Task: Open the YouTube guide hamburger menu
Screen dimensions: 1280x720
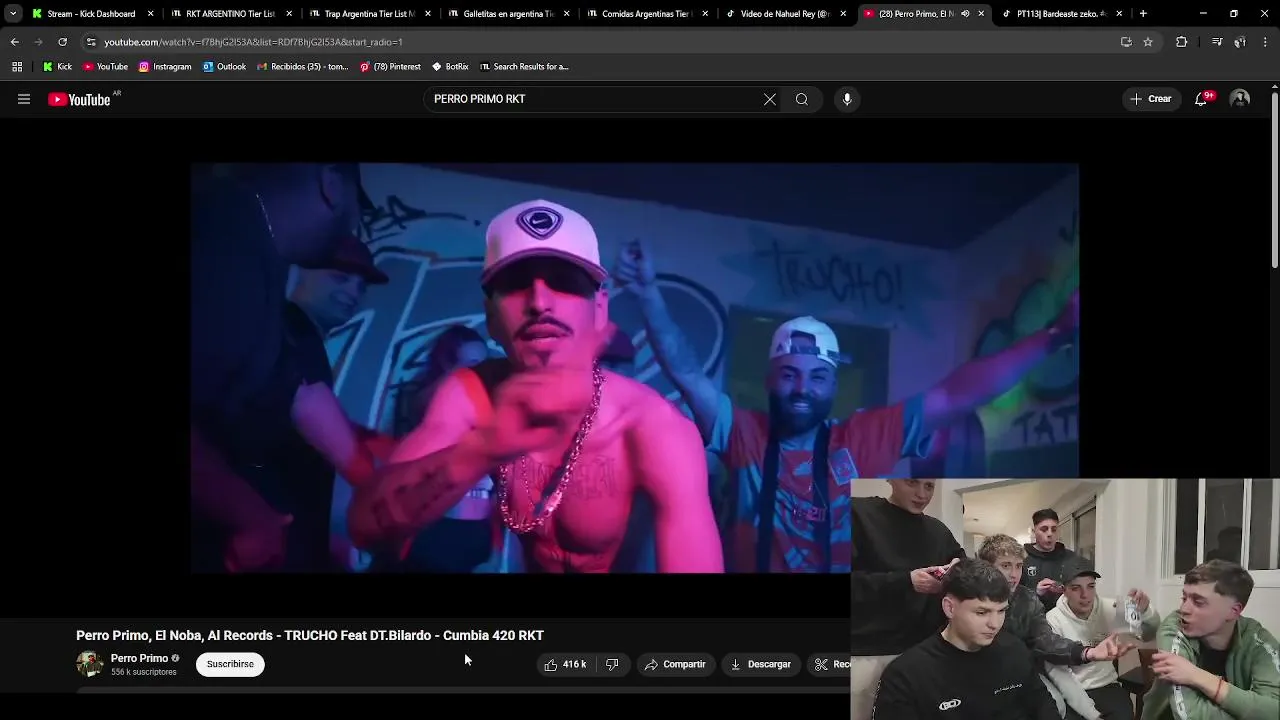Action: point(24,99)
